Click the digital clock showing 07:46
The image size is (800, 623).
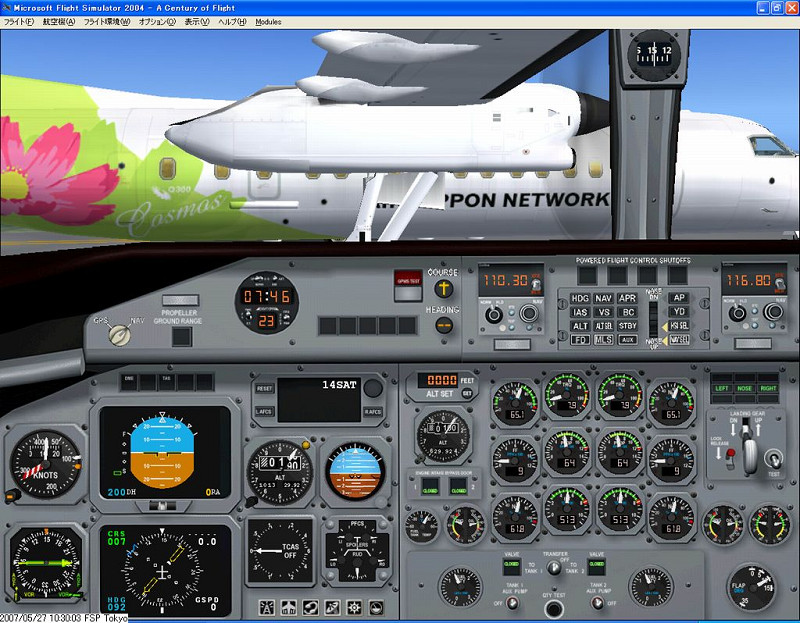(266, 296)
